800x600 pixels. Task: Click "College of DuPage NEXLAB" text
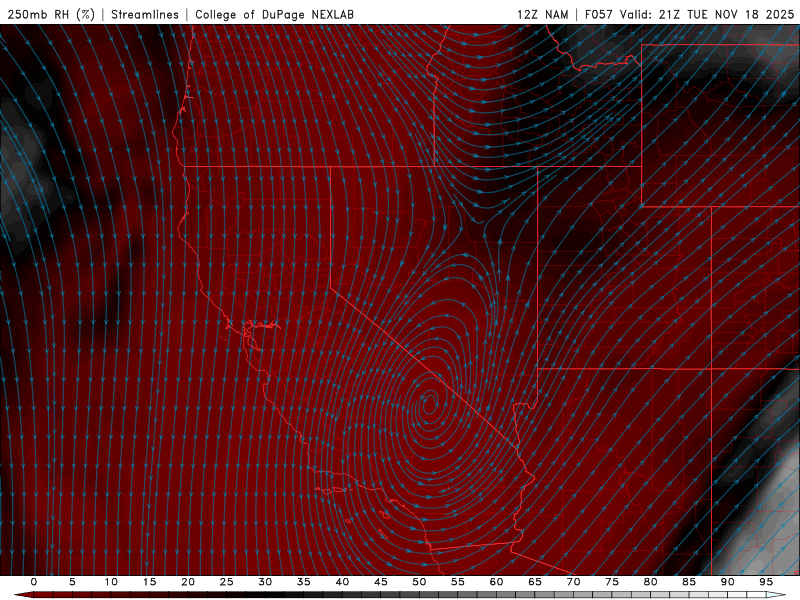coord(274,14)
